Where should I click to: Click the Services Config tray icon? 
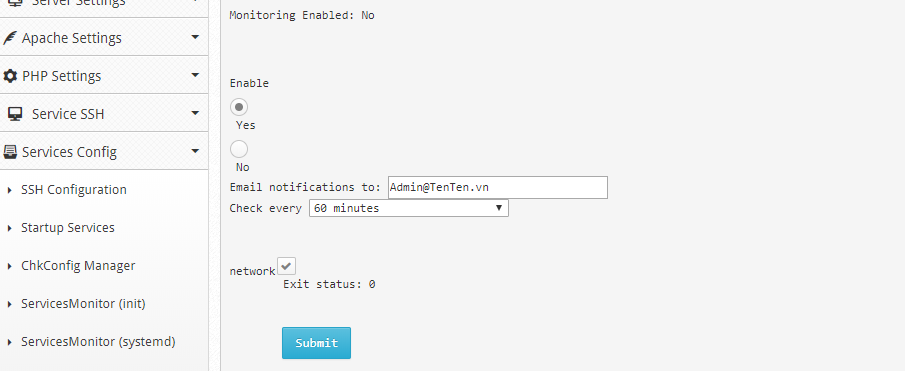point(10,152)
